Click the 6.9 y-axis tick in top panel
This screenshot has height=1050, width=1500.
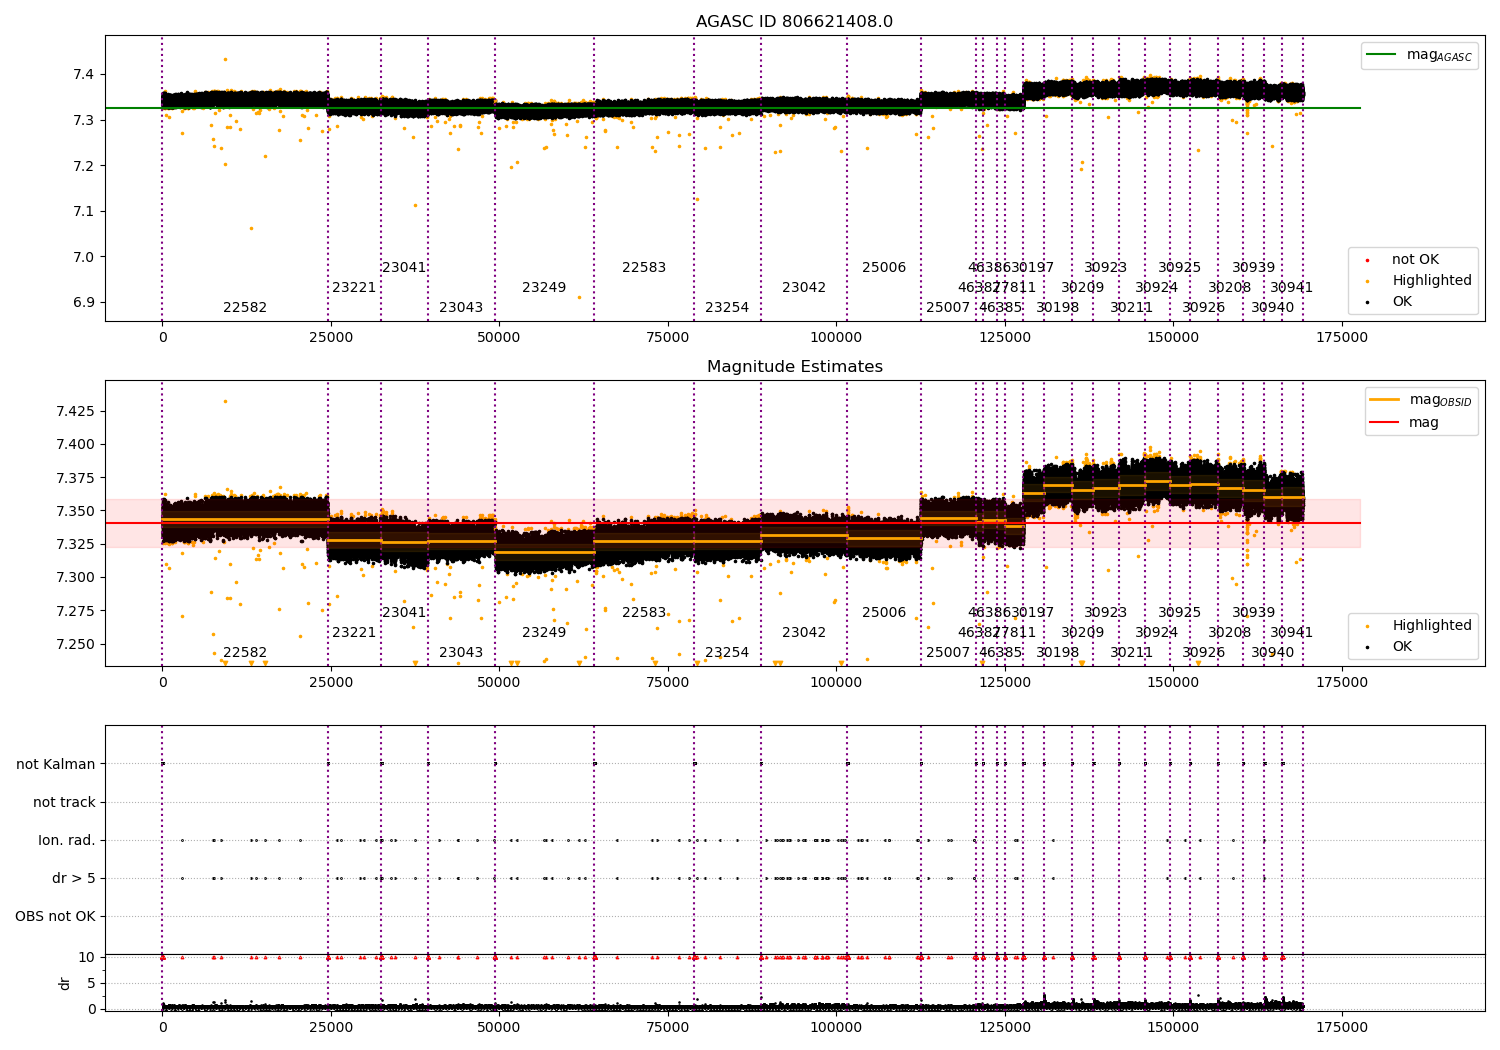[83, 302]
